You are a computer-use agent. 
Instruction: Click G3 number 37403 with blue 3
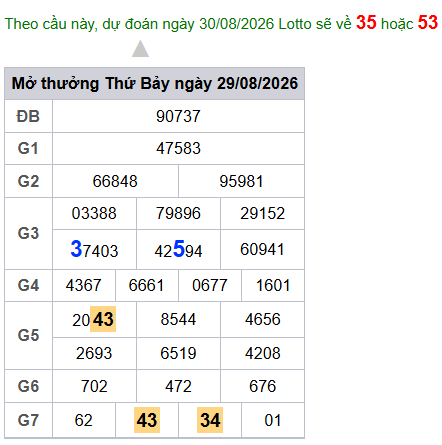point(94,249)
